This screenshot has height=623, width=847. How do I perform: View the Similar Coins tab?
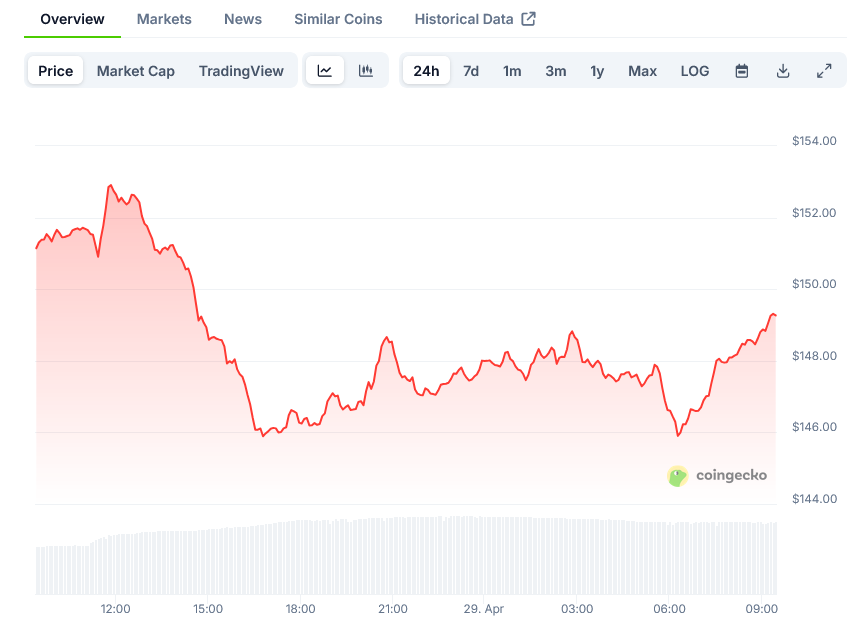[x=338, y=19]
